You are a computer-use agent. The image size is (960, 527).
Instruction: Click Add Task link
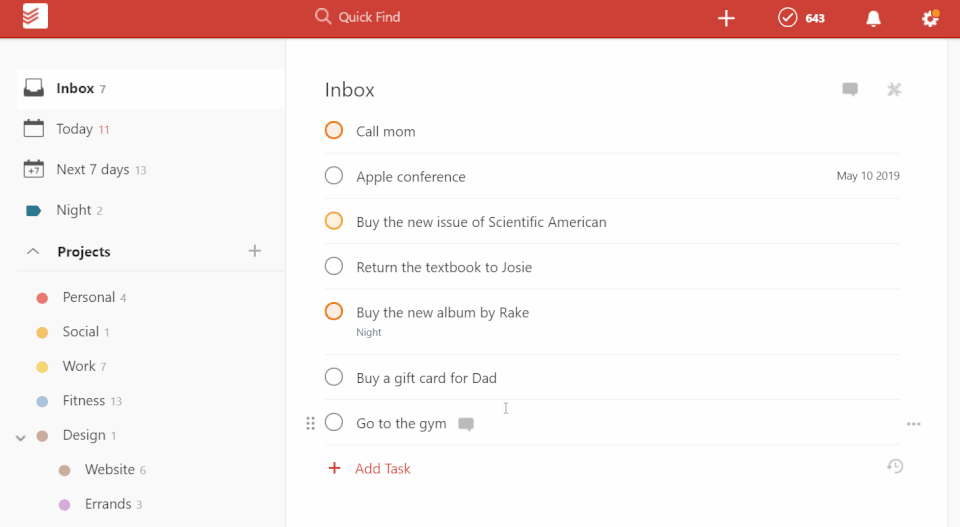tap(382, 468)
